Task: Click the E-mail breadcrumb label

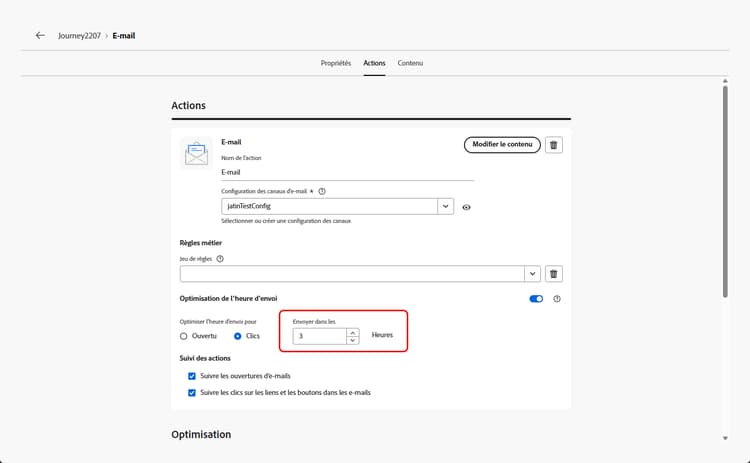Action: coord(124,36)
